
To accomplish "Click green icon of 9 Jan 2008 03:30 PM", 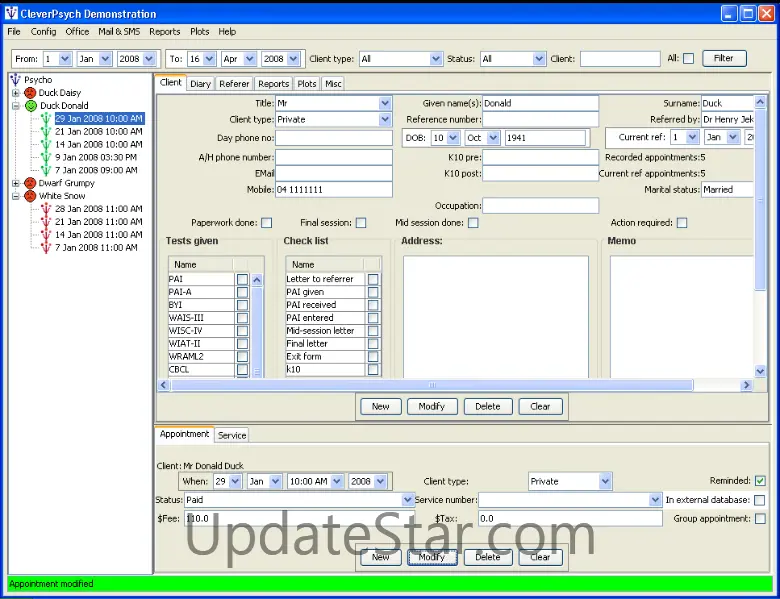I will (46, 157).
